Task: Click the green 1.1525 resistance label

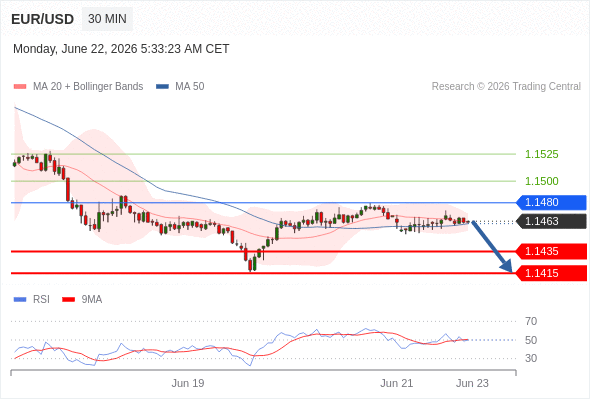Action: pos(541,154)
